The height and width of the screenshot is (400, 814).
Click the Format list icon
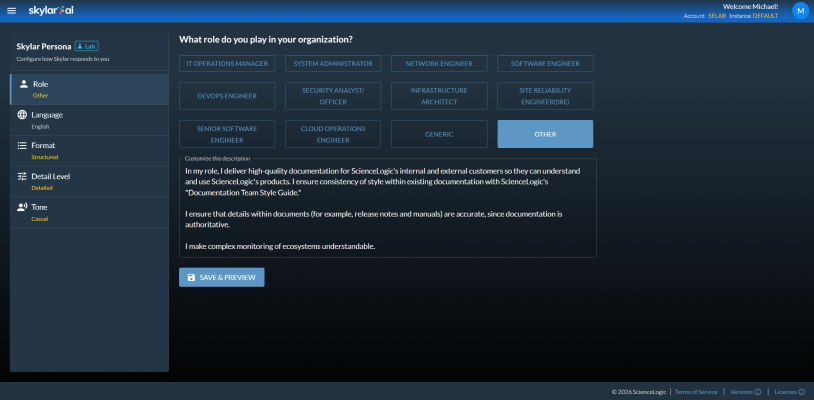tap(22, 145)
